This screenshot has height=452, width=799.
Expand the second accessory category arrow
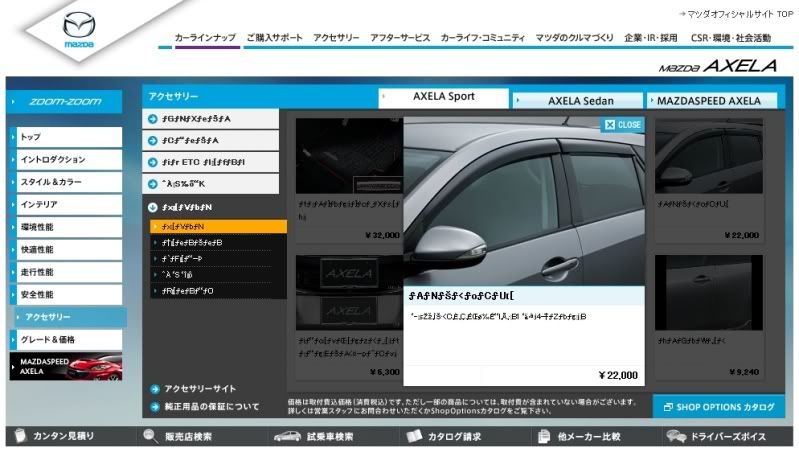pos(152,141)
